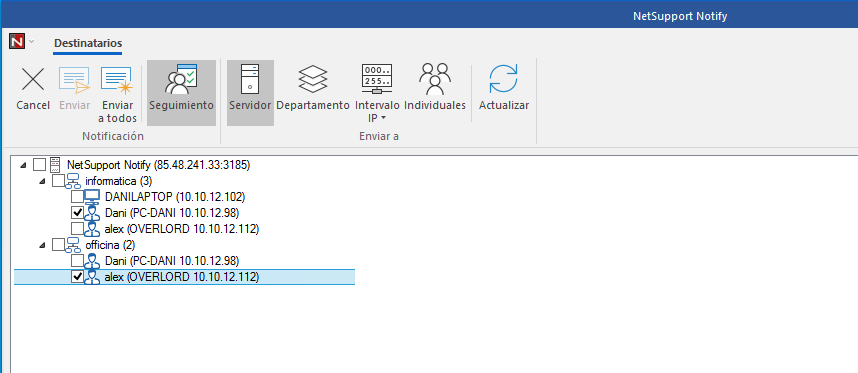
Task: Select the Servidor send-to option
Action: tap(250, 92)
